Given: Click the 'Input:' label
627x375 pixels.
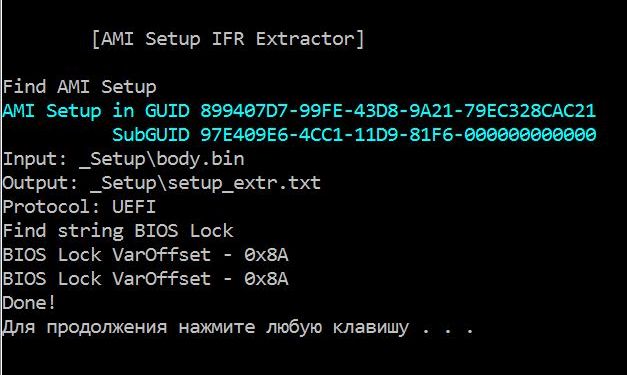Looking at the screenshot, I should point(35,159).
